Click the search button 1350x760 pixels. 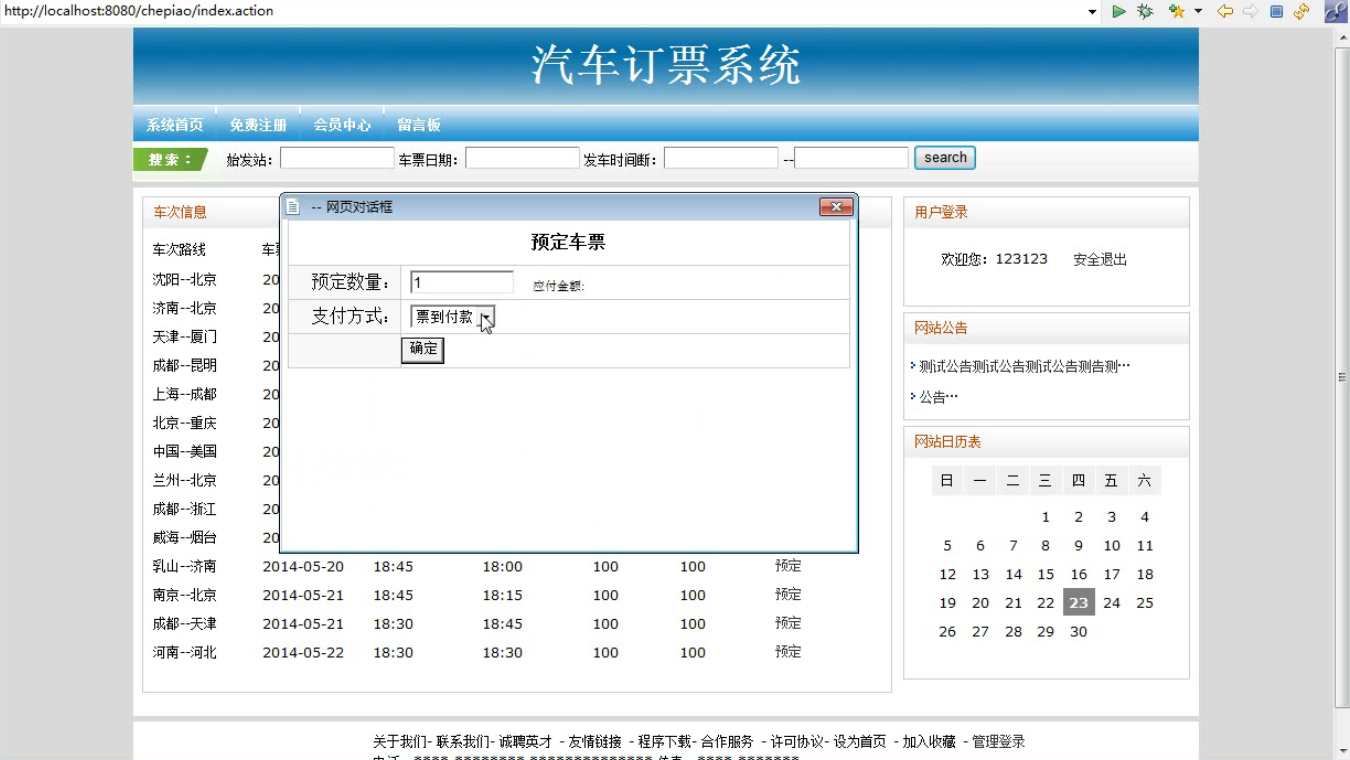(x=945, y=158)
